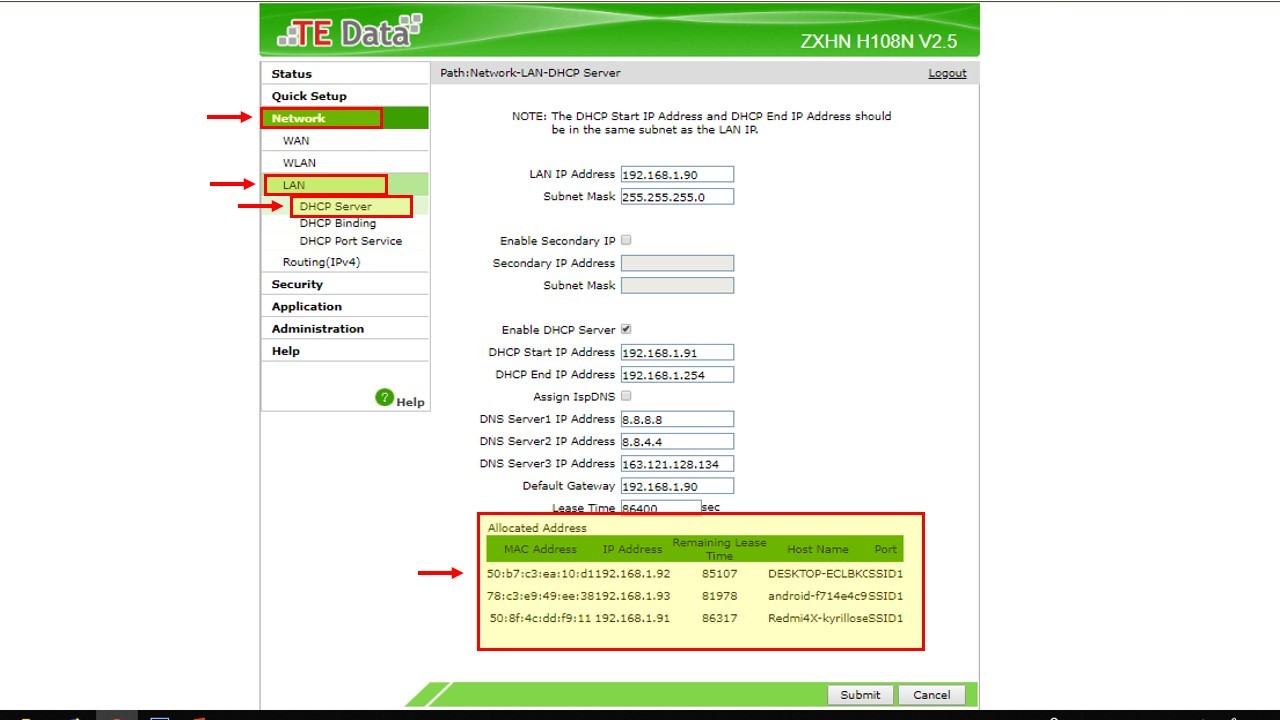Click the green Help question mark icon

(x=385, y=398)
